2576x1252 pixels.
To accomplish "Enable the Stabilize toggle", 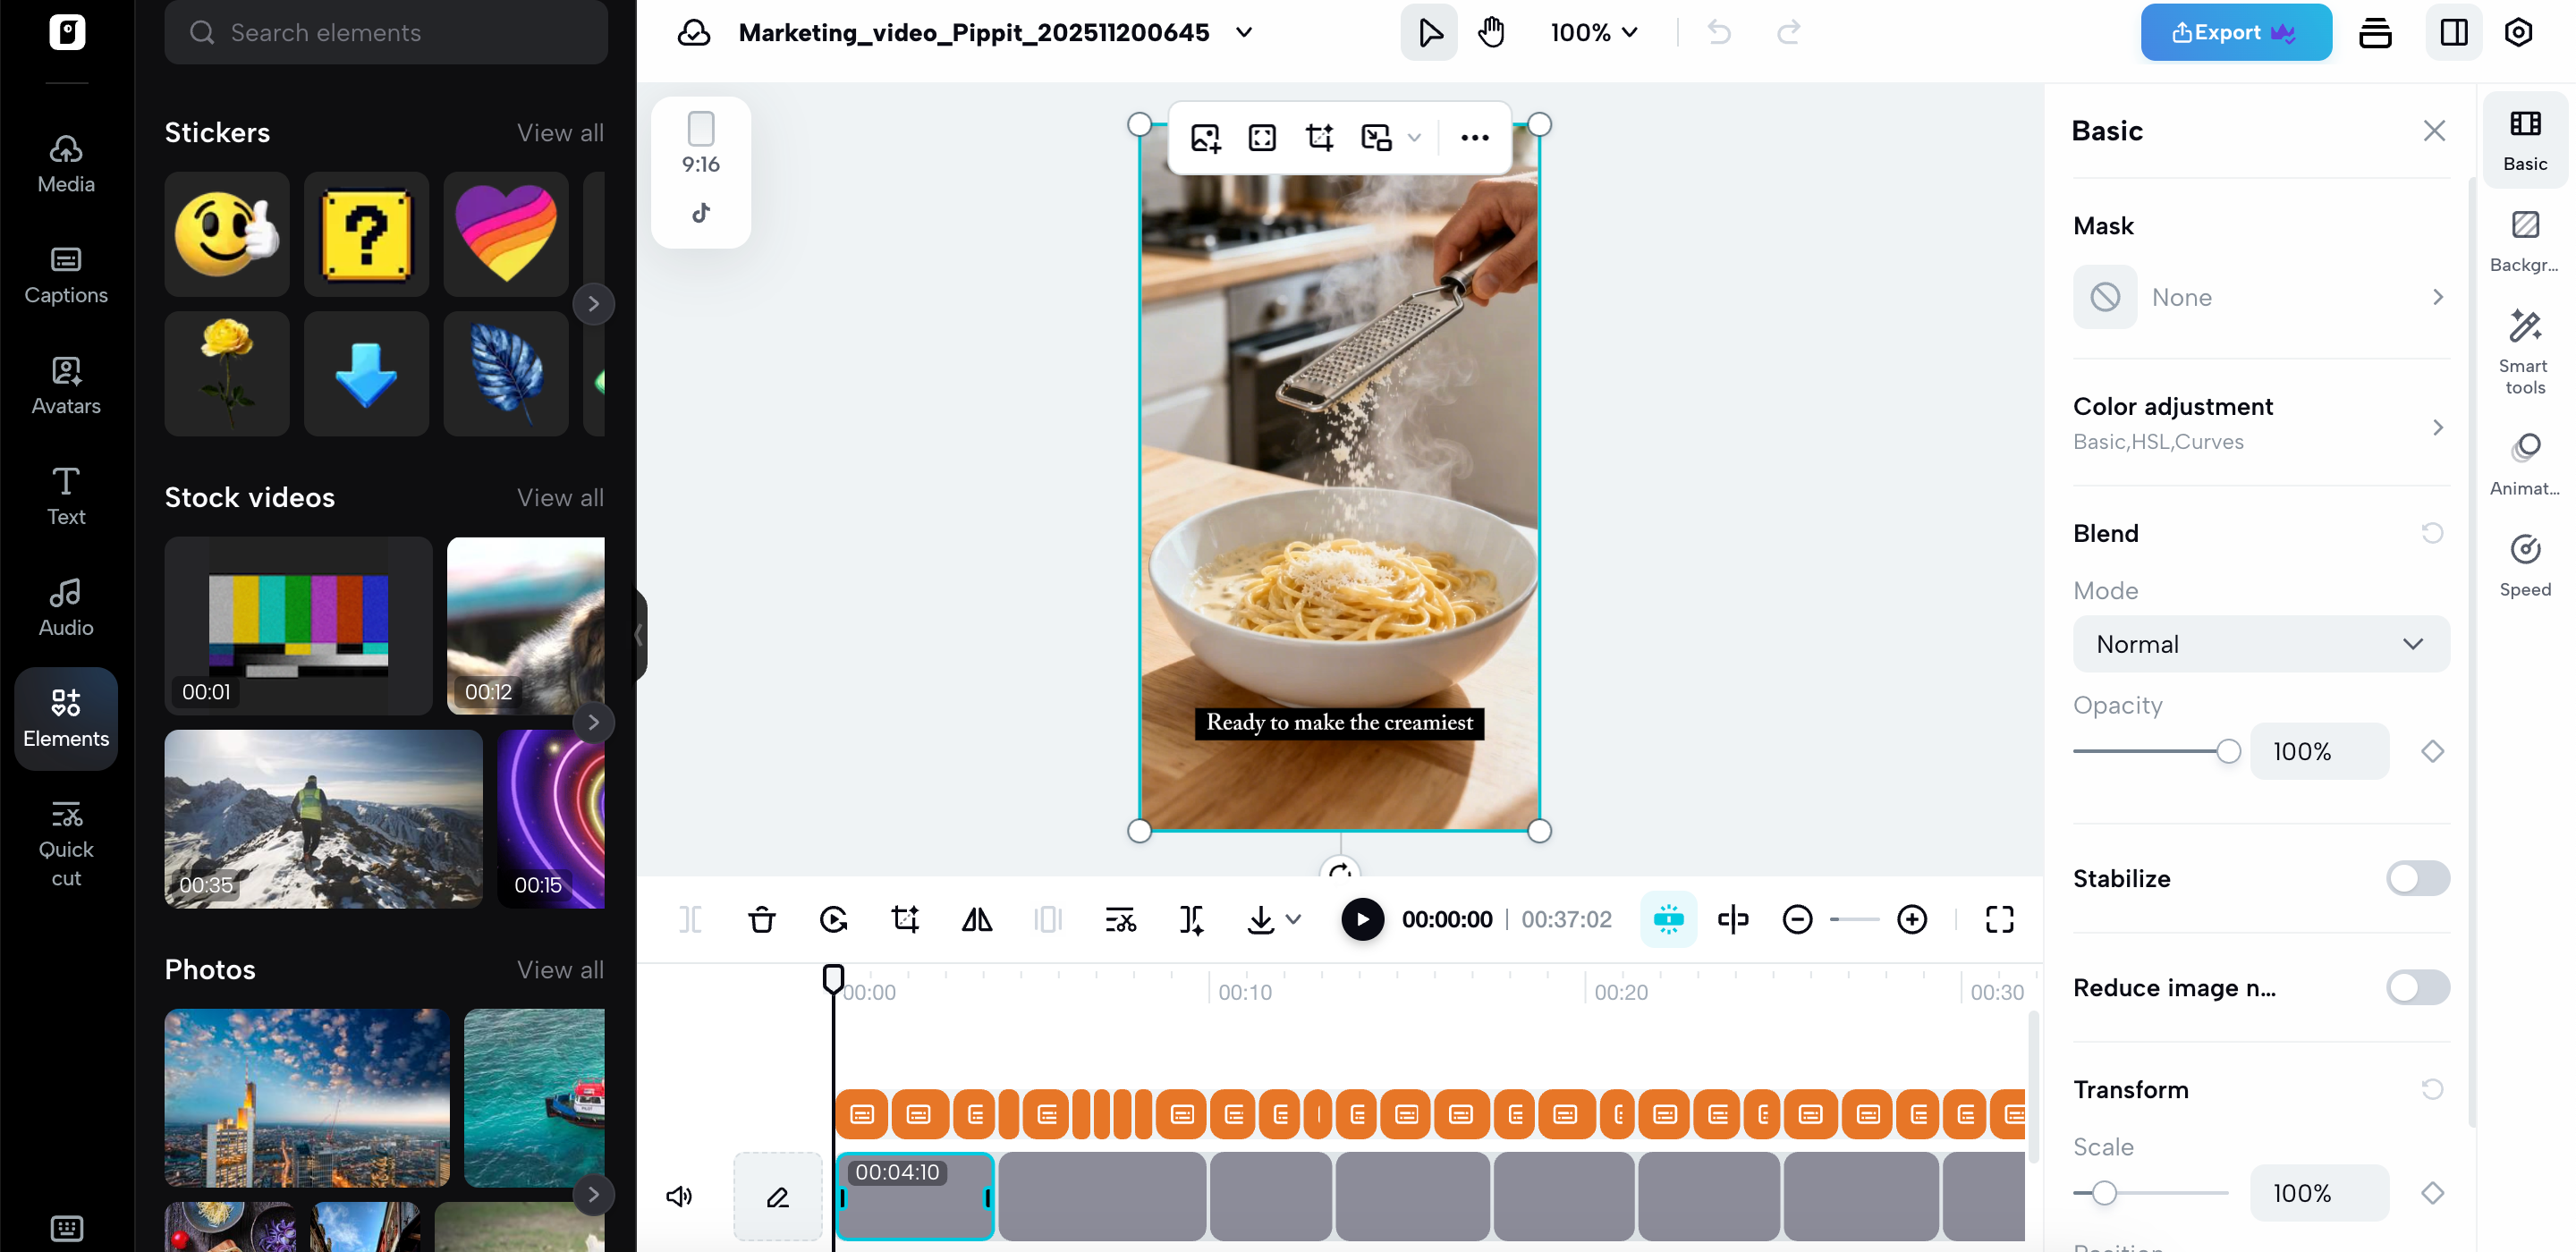I will click(x=2417, y=879).
